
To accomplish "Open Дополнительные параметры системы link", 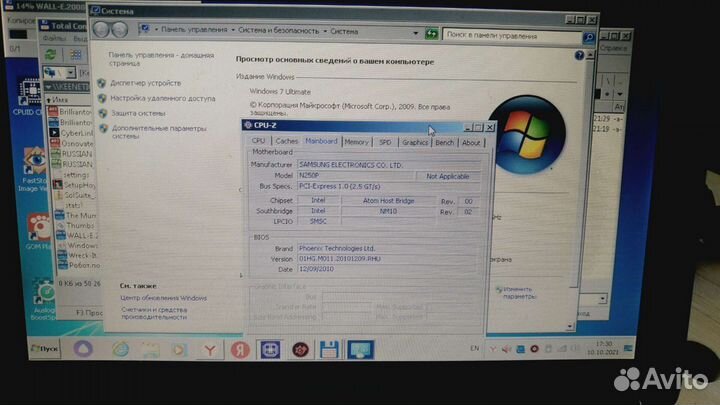I will (159, 132).
